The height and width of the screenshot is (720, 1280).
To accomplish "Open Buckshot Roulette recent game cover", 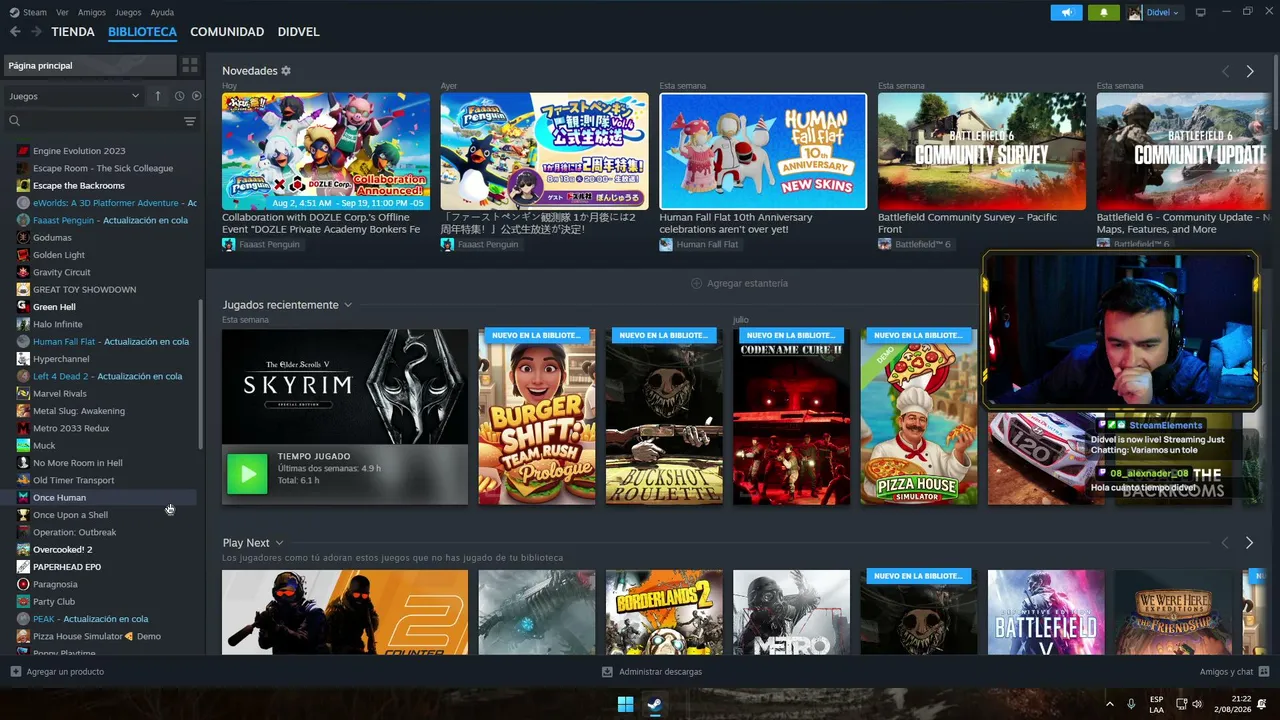I will tap(664, 417).
